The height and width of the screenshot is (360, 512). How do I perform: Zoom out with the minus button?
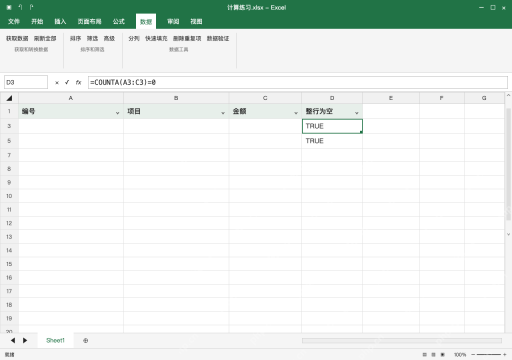(473, 355)
